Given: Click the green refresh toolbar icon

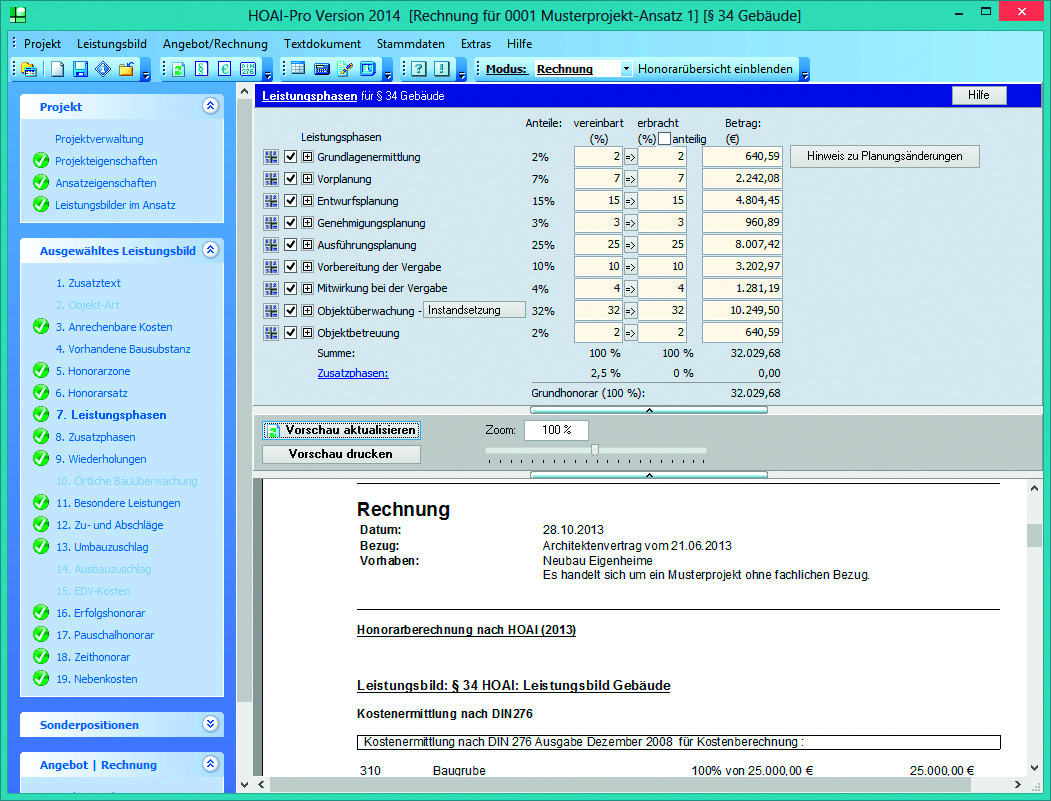Looking at the screenshot, I should coord(178,68).
